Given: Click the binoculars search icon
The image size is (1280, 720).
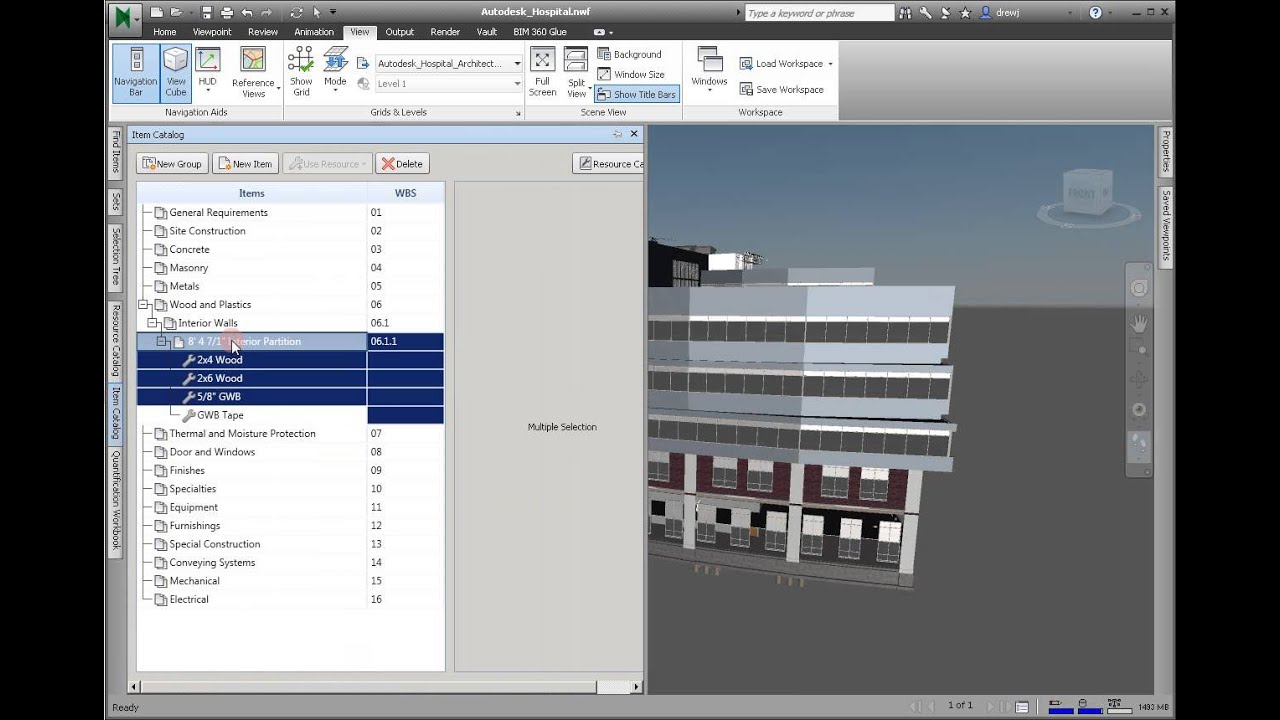Looking at the screenshot, I should click(x=906, y=13).
